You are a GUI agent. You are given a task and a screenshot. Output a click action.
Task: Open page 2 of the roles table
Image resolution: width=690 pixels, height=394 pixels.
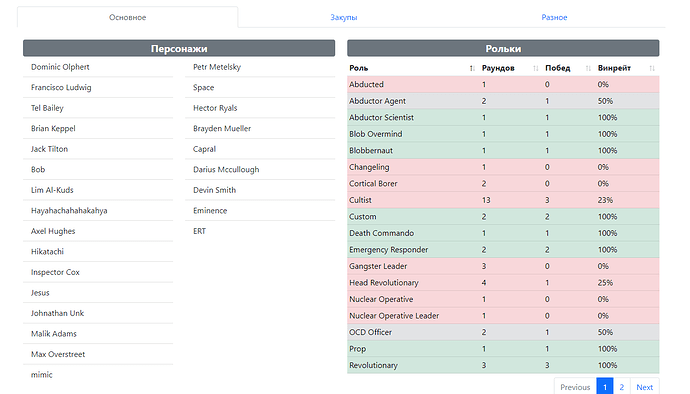click(621, 387)
